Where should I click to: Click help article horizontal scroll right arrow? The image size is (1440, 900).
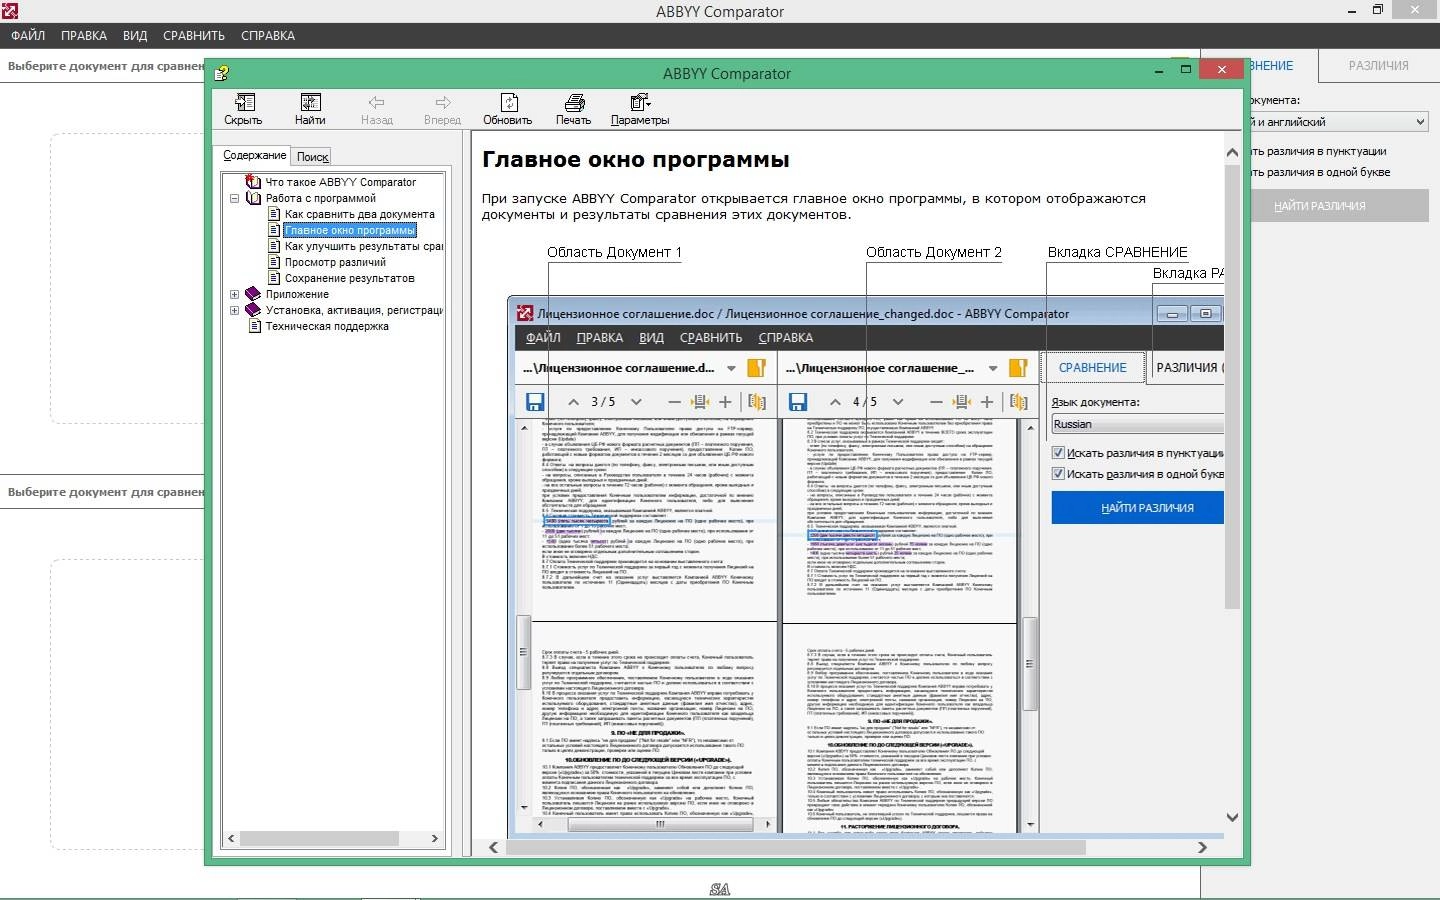pos(1202,847)
